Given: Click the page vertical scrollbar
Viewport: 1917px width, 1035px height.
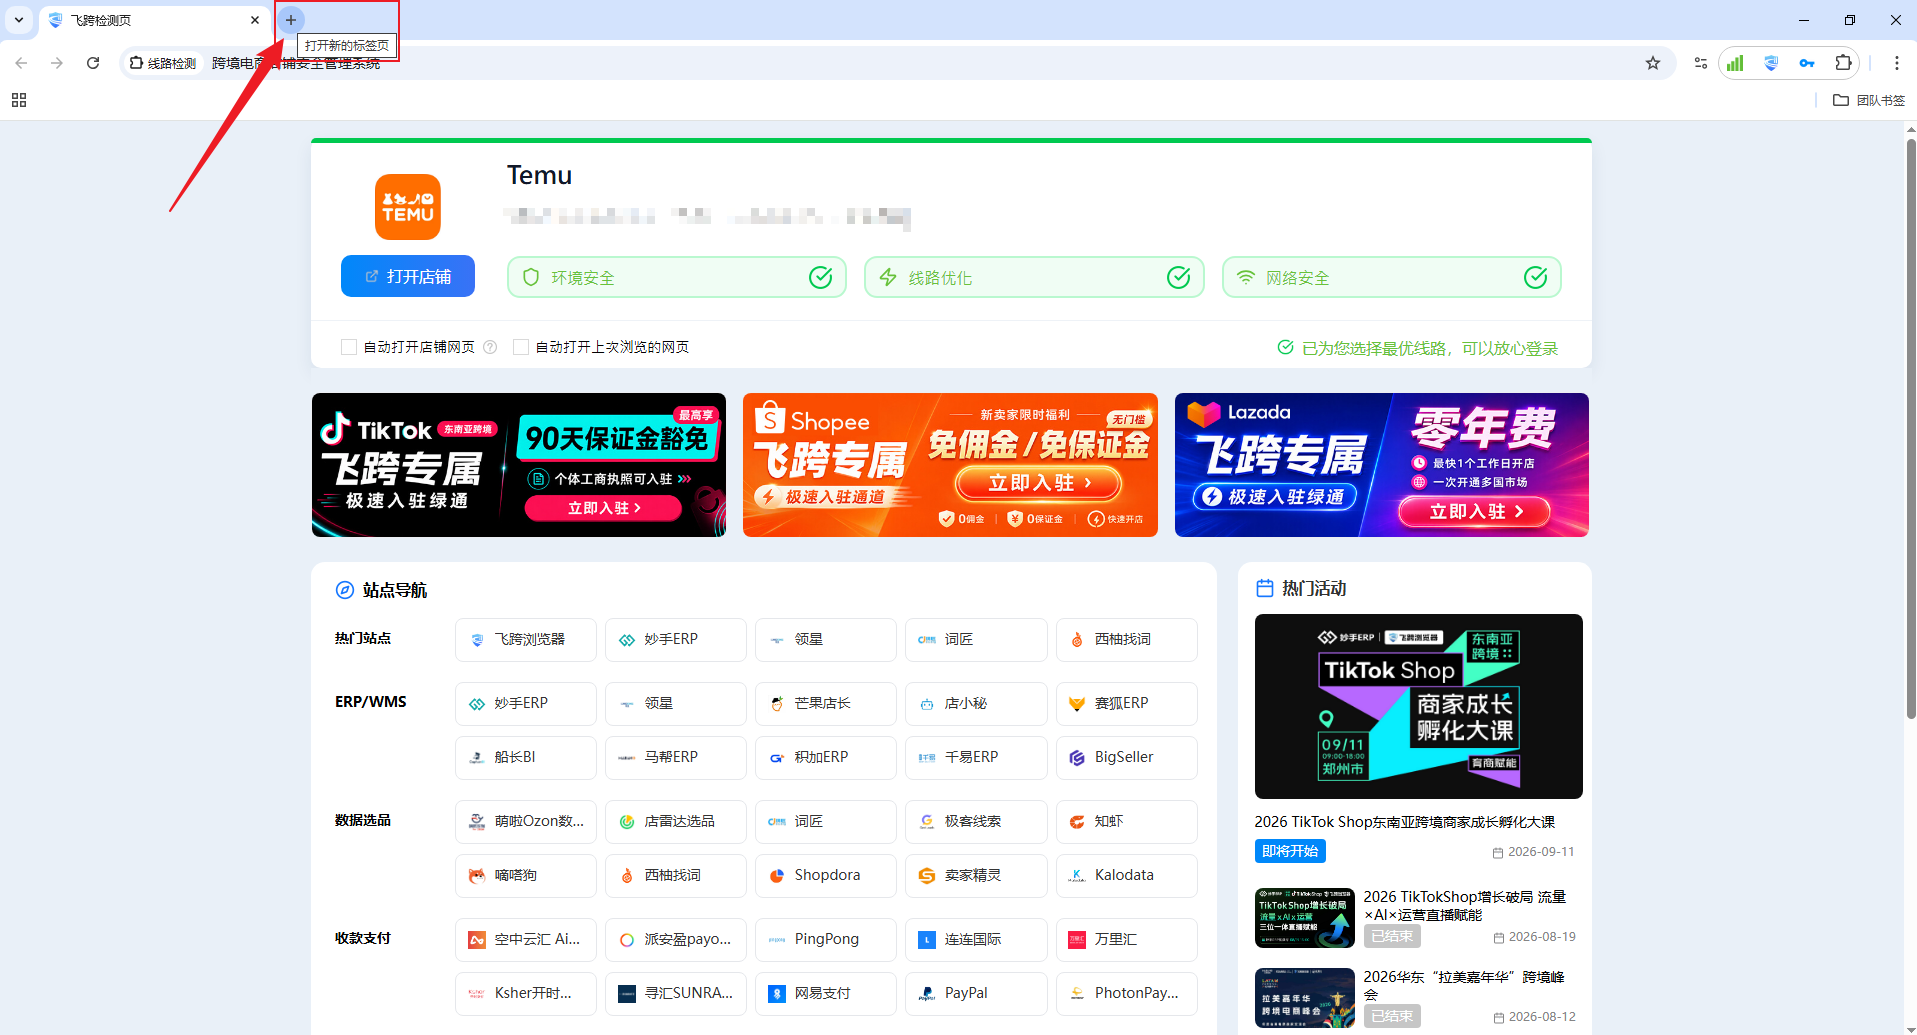Looking at the screenshot, I should click(1910, 428).
